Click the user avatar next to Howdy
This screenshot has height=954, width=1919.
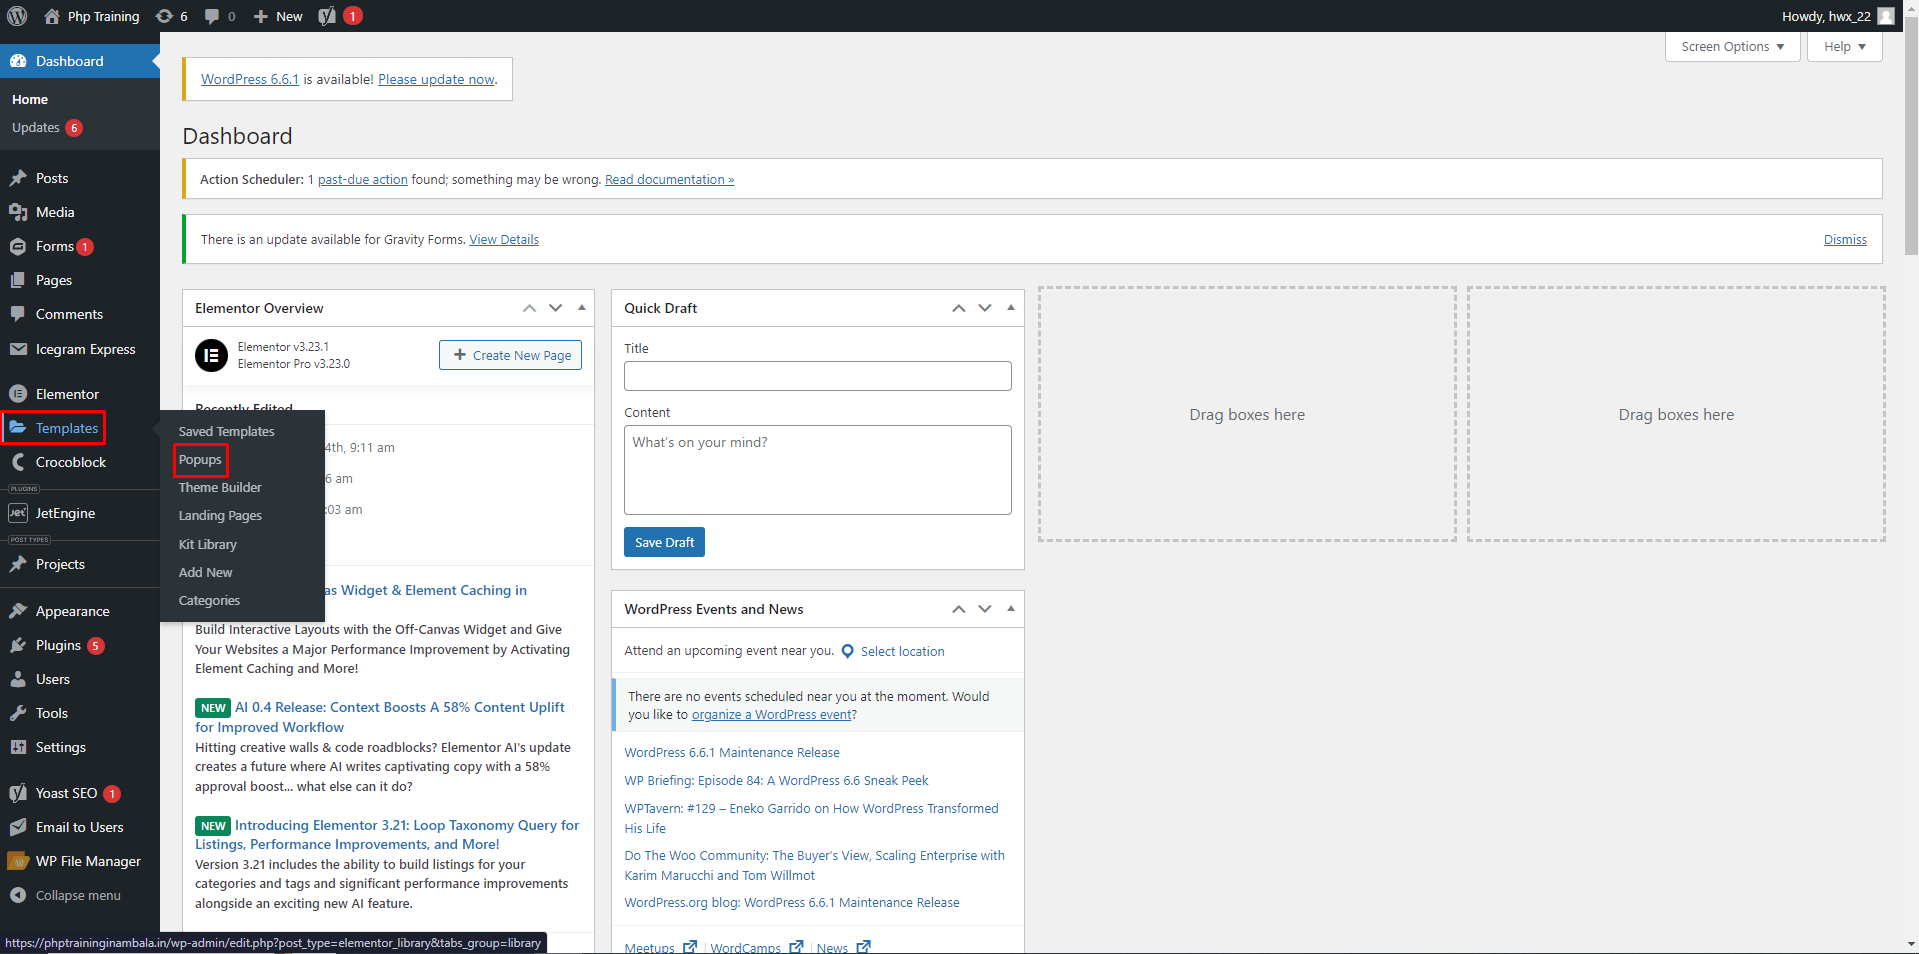click(1886, 16)
